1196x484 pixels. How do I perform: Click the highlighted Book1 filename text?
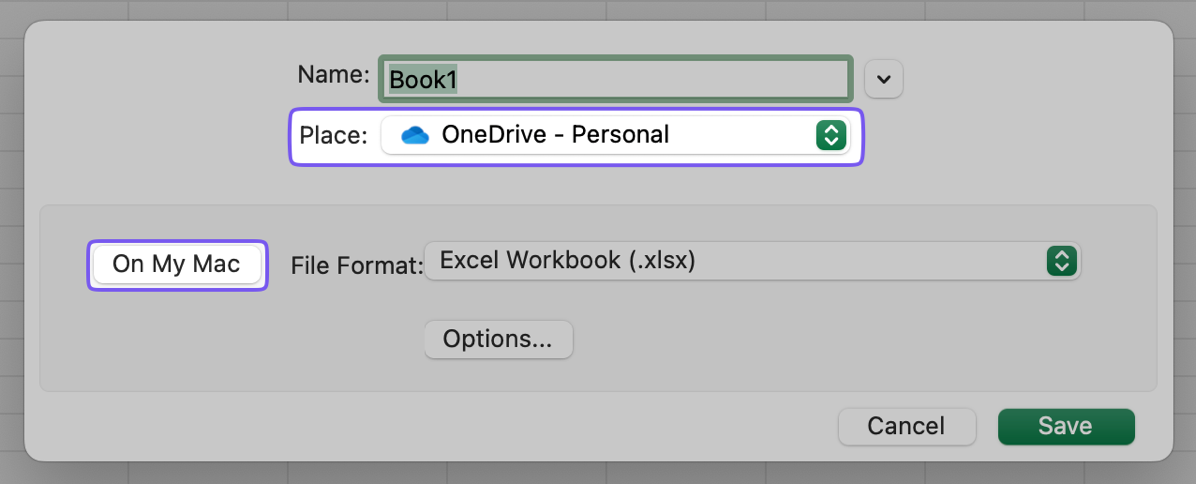tap(422, 79)
